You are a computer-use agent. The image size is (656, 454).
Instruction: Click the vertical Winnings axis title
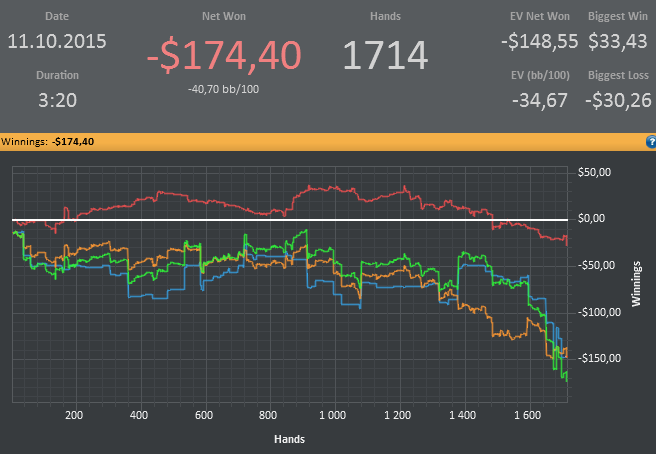[636, 284]
